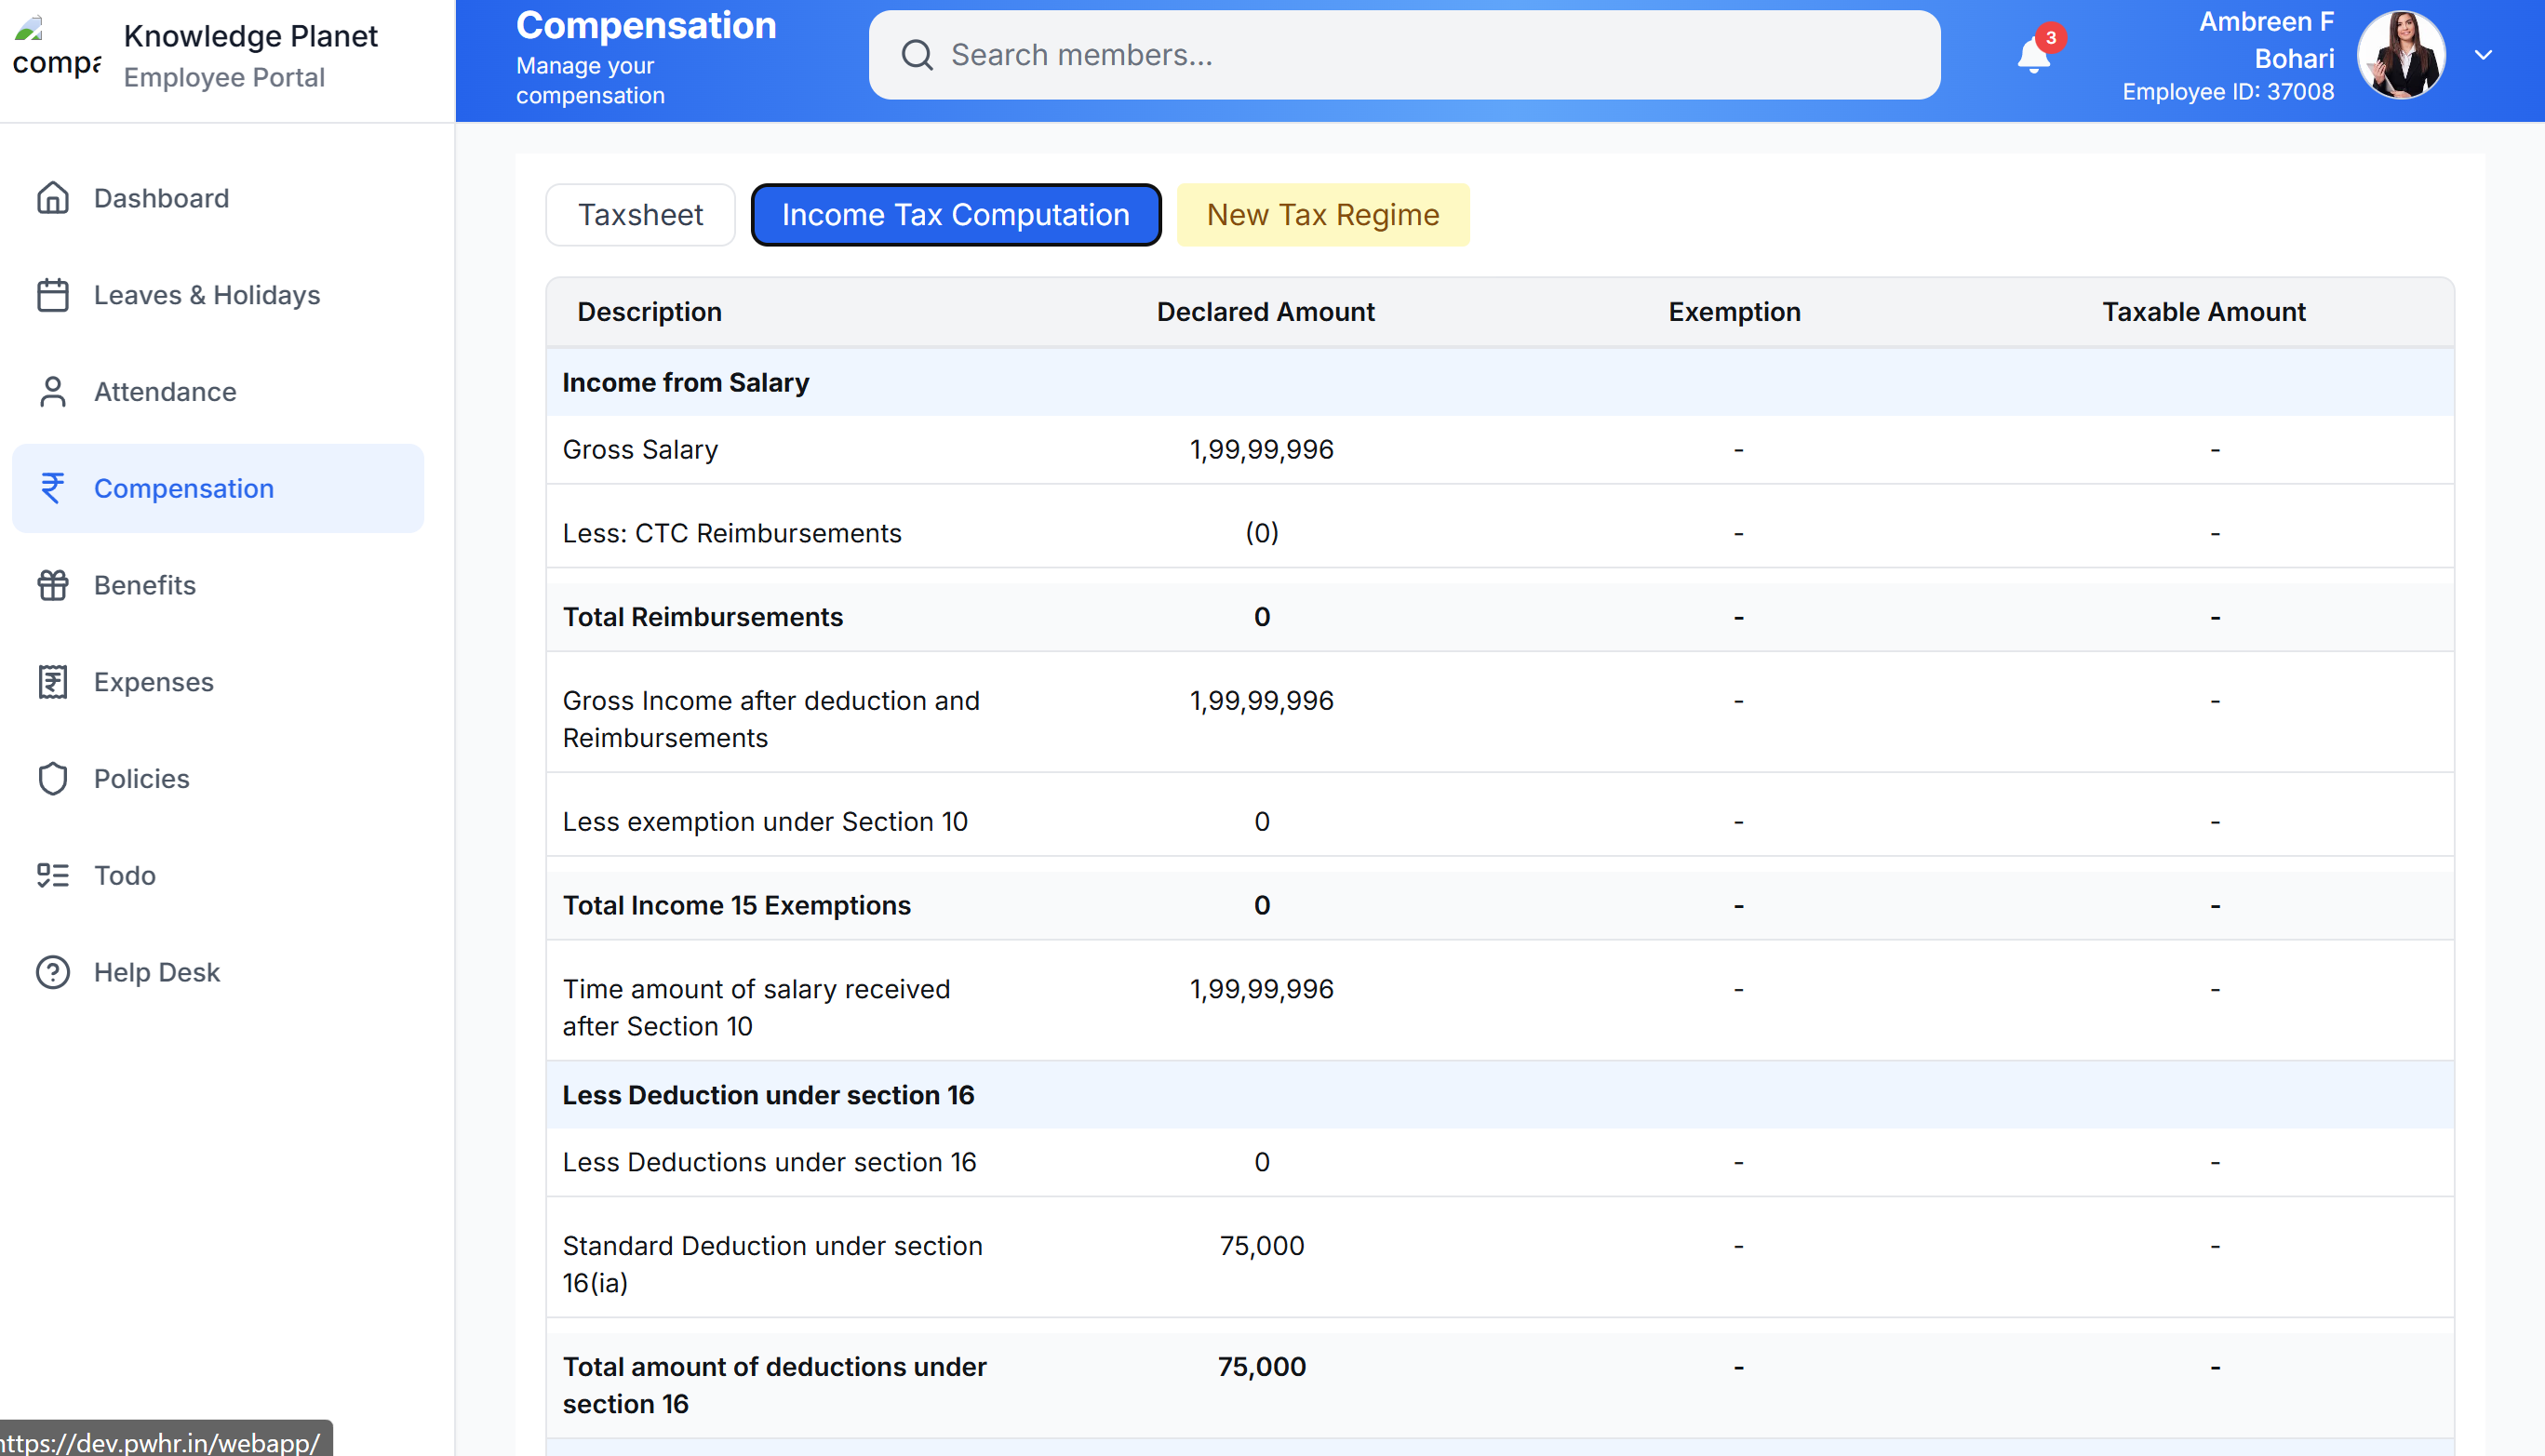Open Policies via the shield icon
2545x1456 pixels.
(53, 778)
